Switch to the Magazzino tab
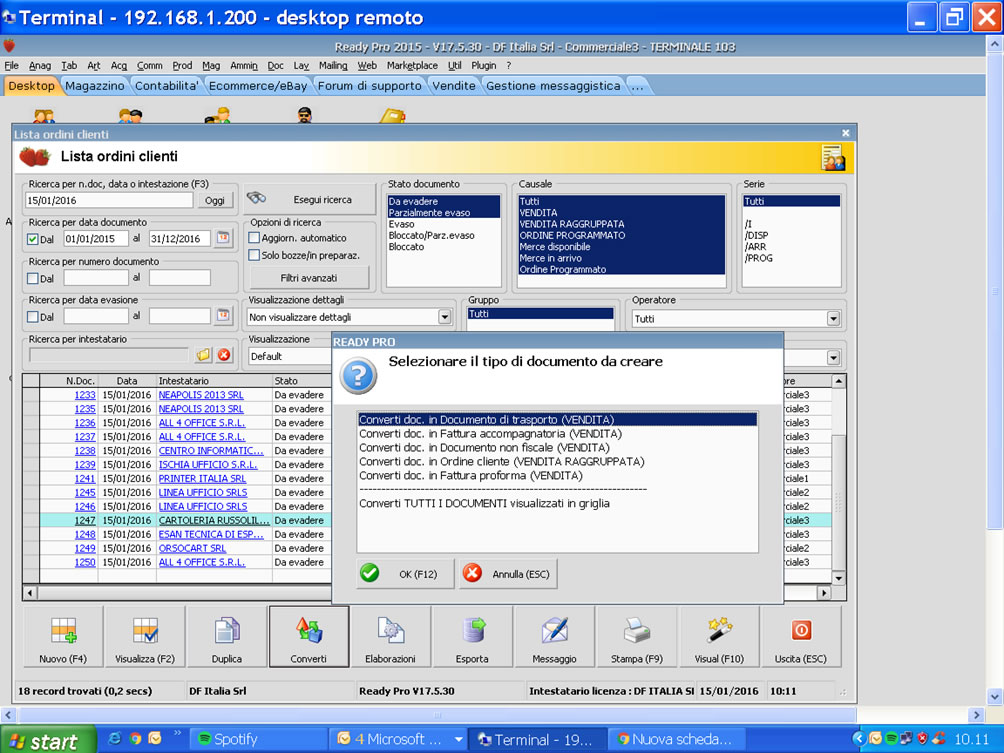1004x753 pixels. (x=95, y=86)
